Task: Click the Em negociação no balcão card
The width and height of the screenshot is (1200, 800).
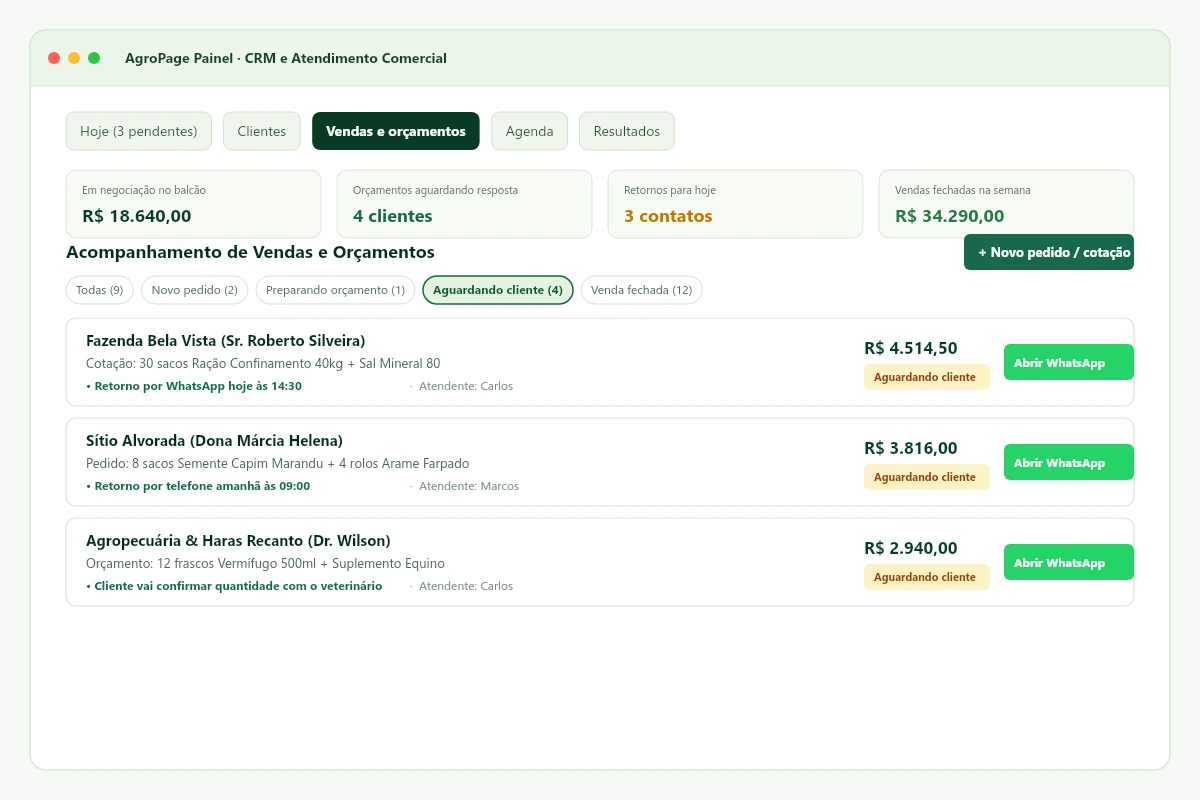Action: (x=194, y=204)
